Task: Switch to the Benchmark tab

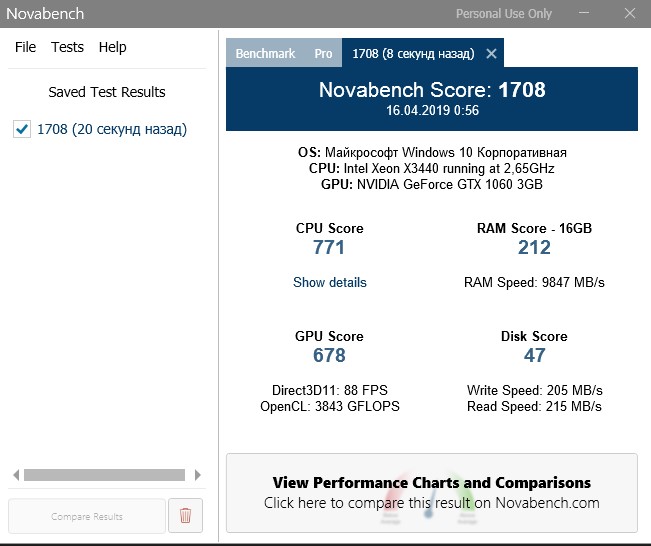Action: [x=265, y=53]
